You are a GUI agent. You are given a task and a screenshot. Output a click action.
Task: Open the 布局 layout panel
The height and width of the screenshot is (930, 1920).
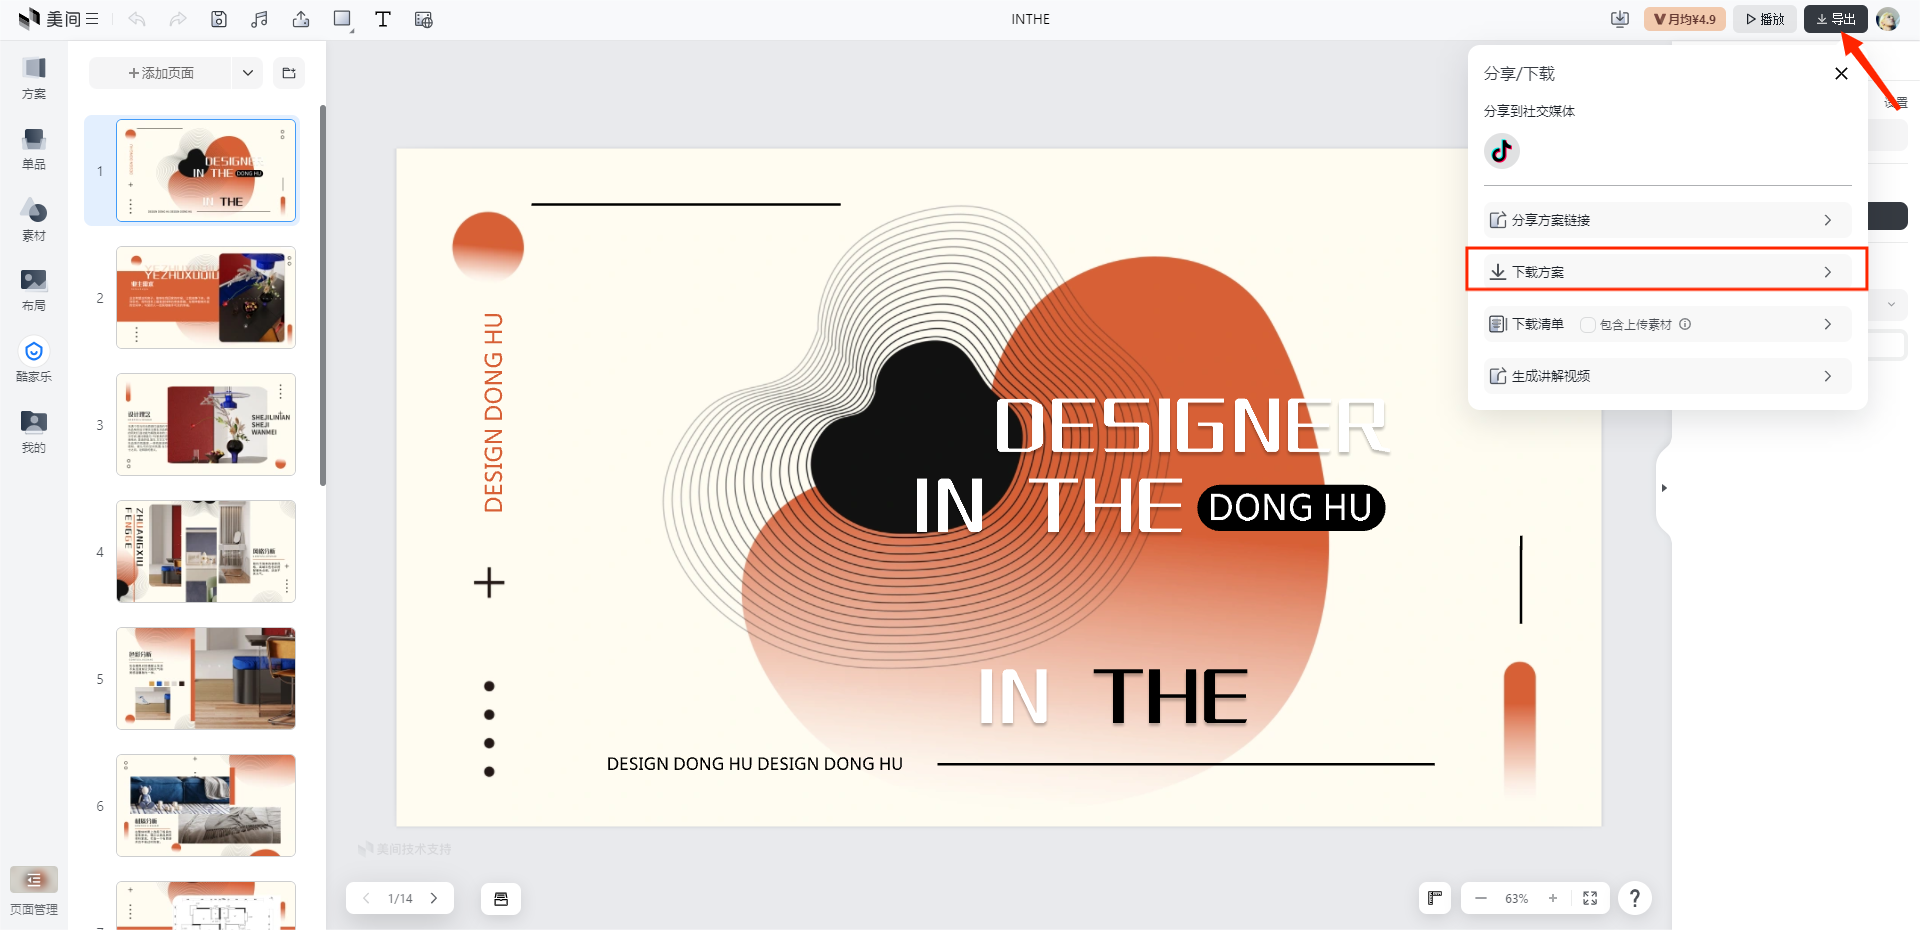[34, 290]
